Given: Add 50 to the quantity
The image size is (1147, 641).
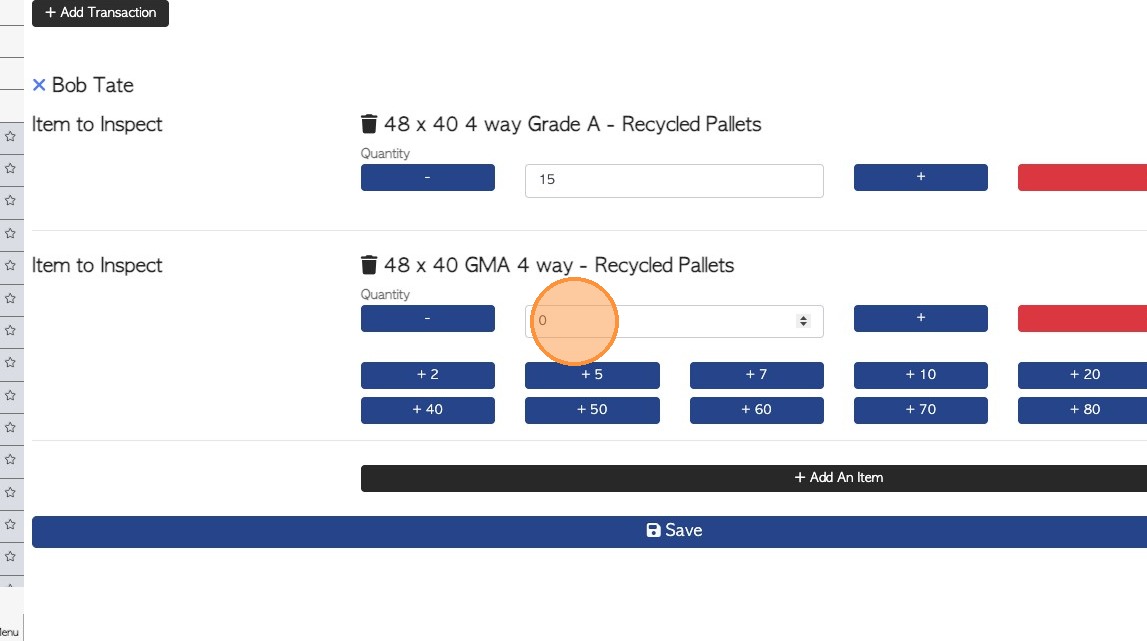Looking at the screenshot, I should tap(592, 410).
